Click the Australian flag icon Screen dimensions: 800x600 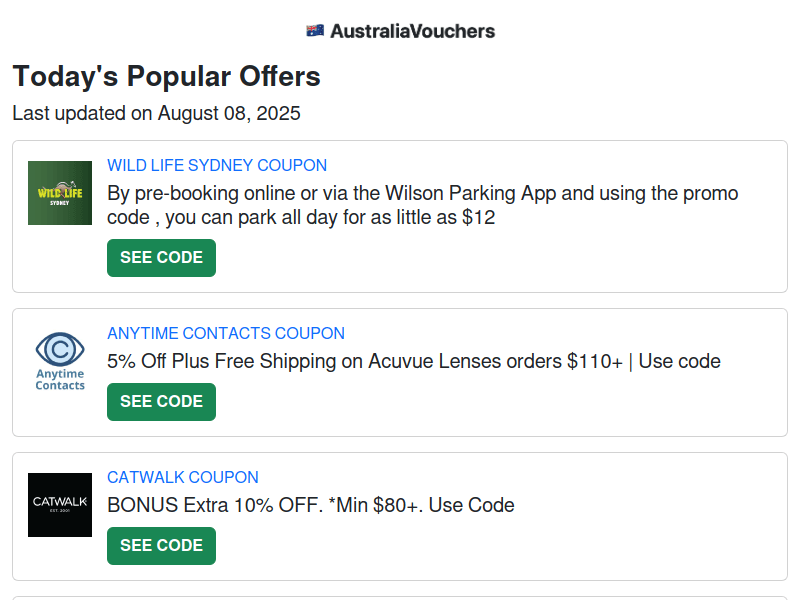pos(315,31)
